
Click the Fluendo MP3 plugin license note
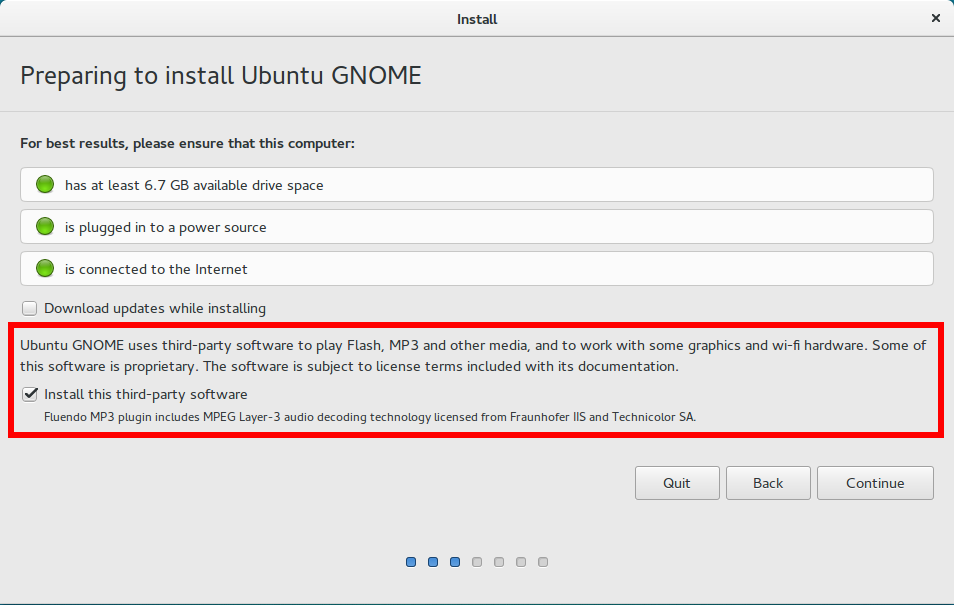[370, 417]
